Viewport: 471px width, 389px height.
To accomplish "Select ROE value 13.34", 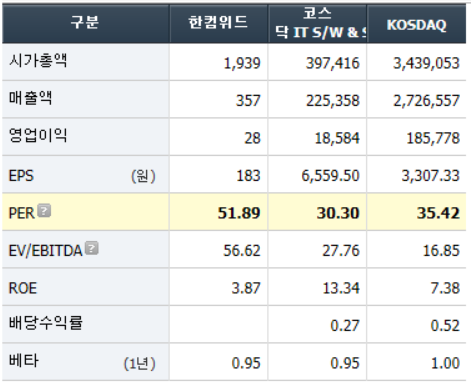I will tap(341, 288).
